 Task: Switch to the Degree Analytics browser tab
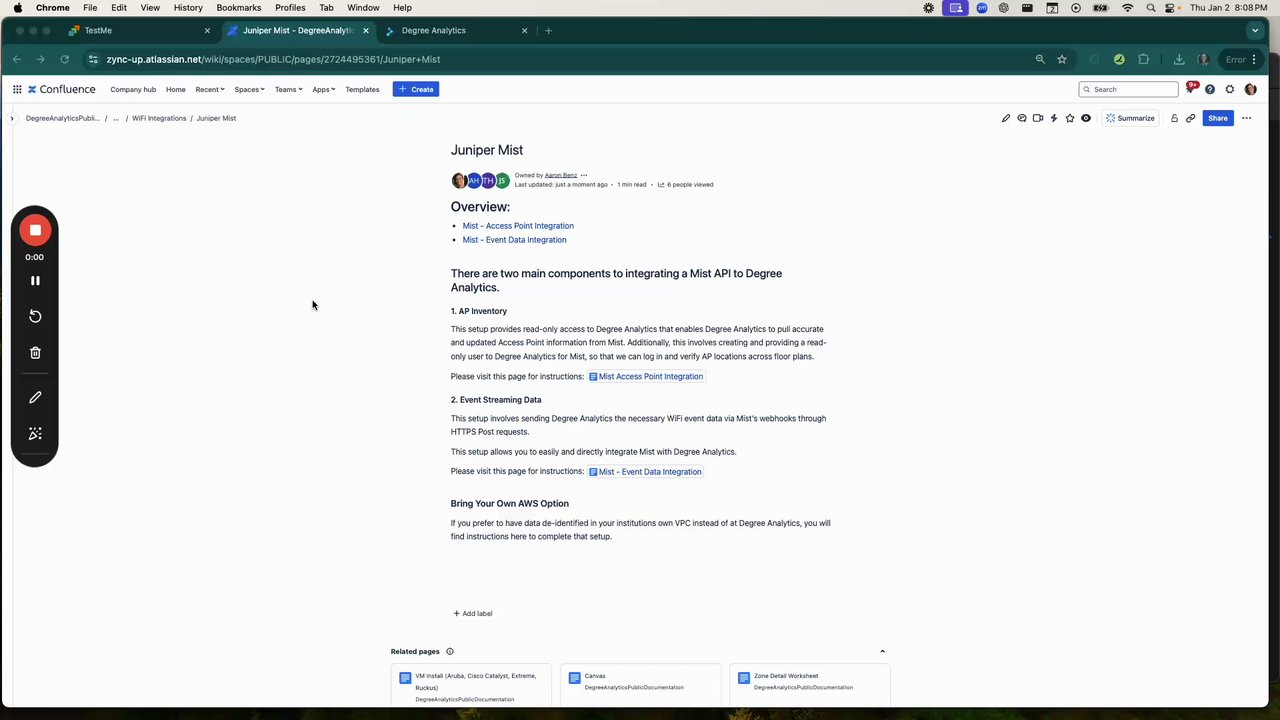455,30
